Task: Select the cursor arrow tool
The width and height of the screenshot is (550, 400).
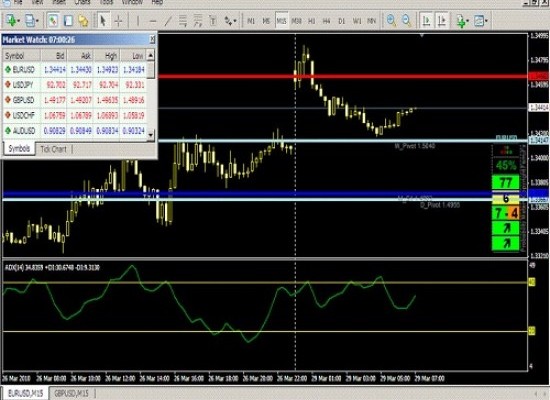Action: pos(103,21)
